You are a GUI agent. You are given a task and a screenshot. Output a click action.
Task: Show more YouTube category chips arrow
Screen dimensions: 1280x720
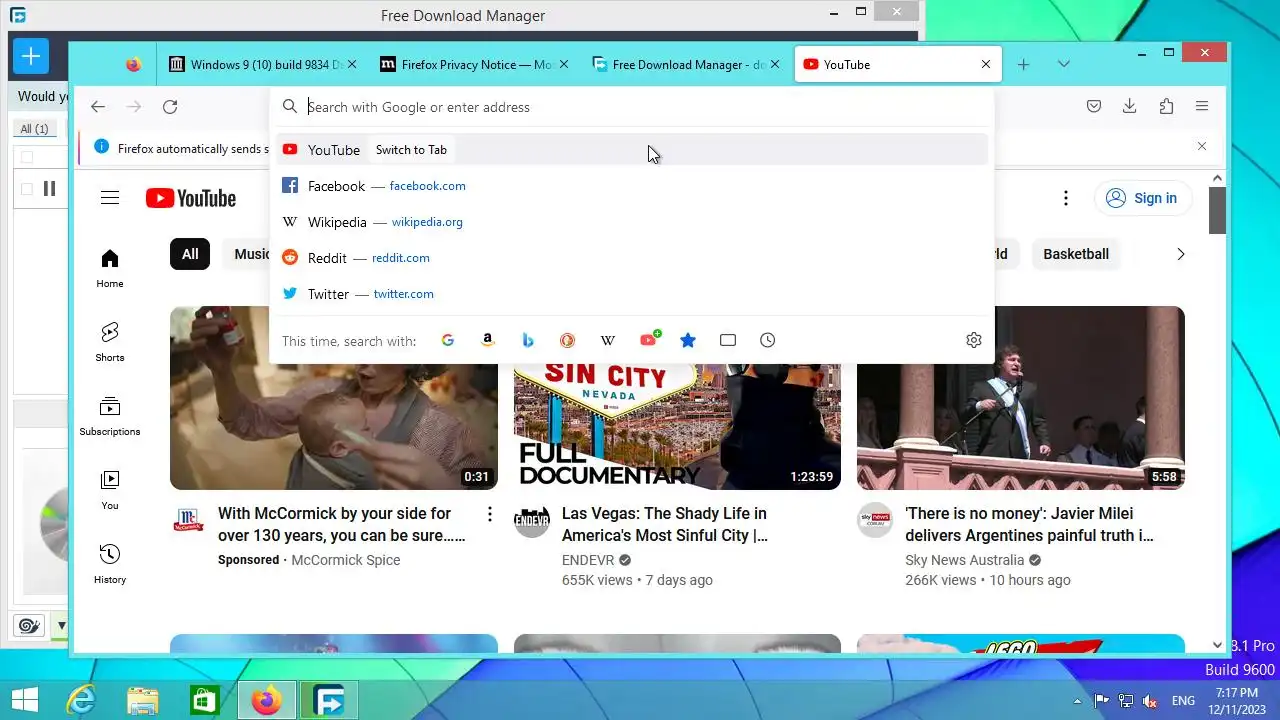1180,254
